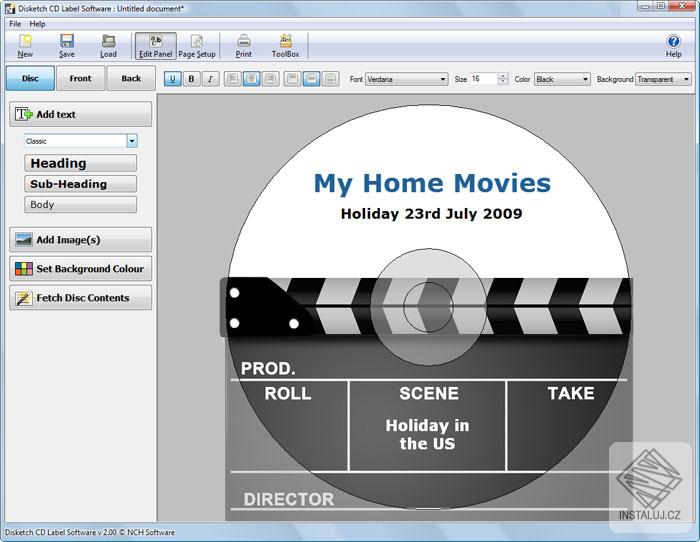This screenshot has width=700, height=542.
Task: Align text to the bottom vertically
Action: [x=330, y=79]
